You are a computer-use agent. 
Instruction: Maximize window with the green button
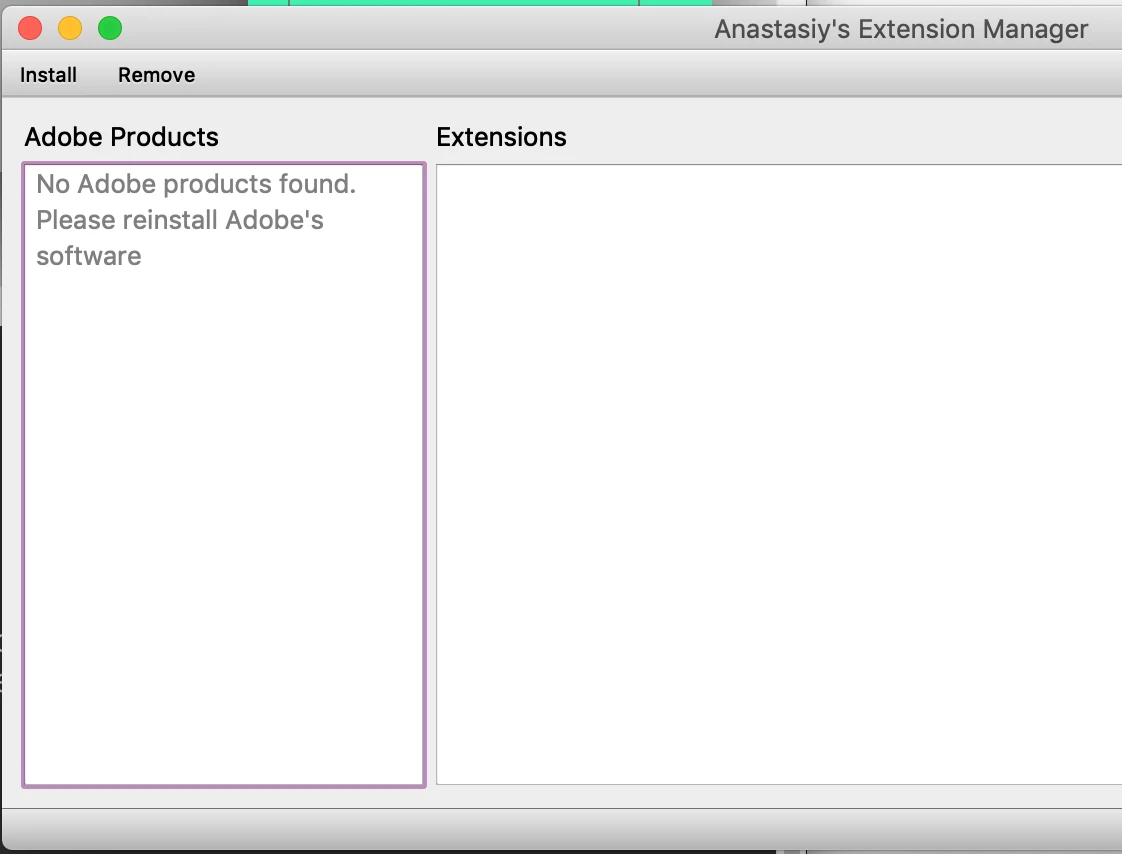110,29
